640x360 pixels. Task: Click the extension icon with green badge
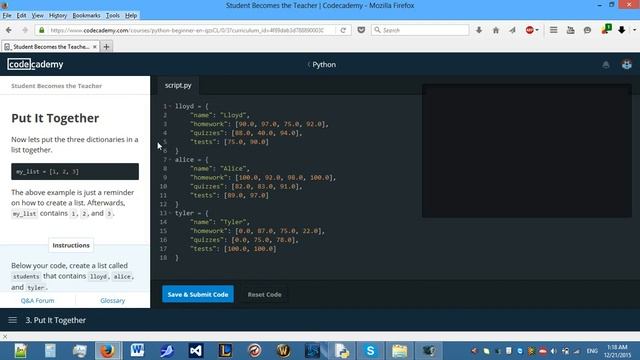[606, 29]
